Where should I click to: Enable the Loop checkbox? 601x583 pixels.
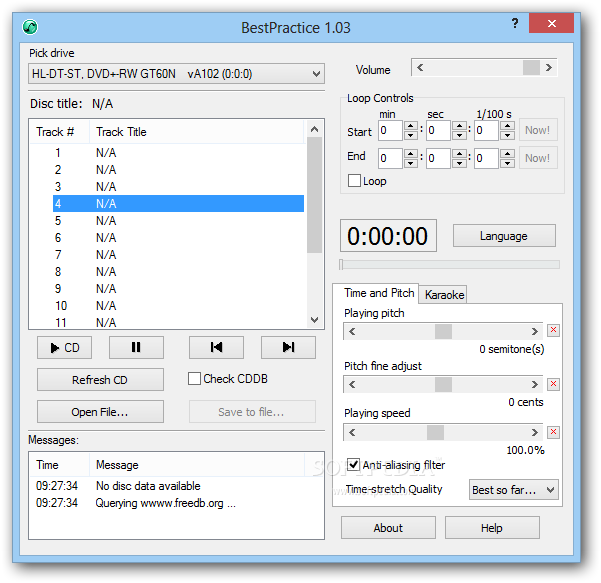pyautogui.click(x=354, y=181)
